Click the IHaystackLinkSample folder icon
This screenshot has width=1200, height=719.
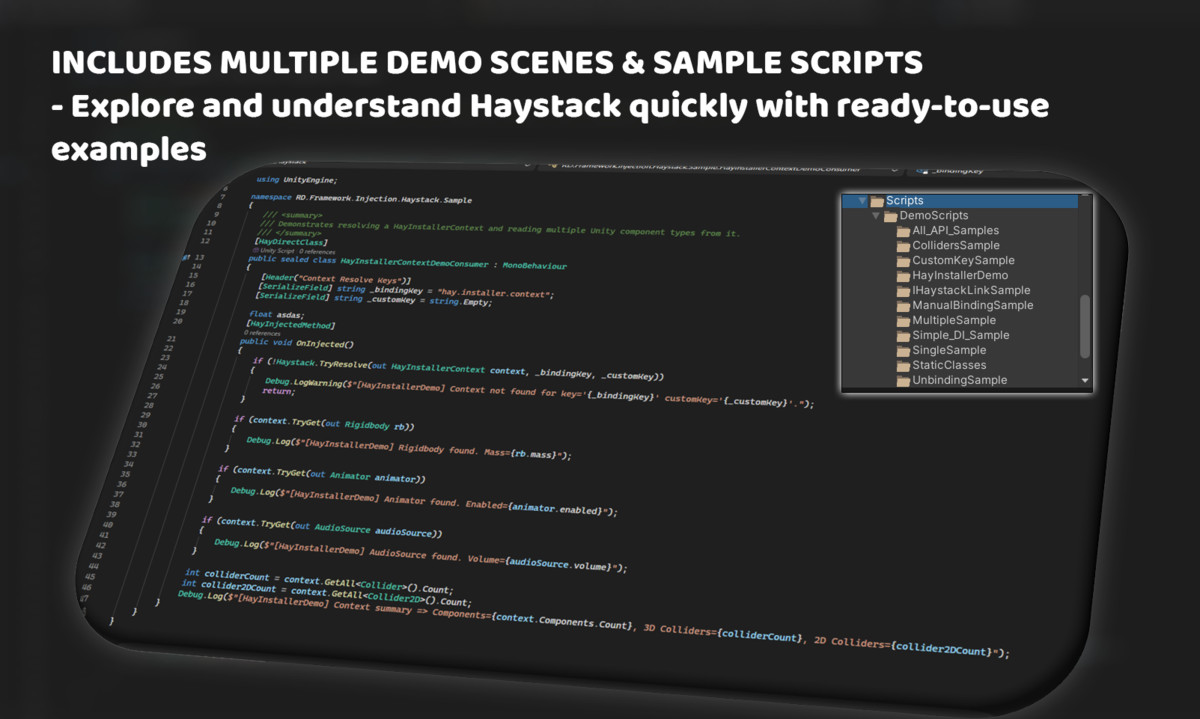pos(904,291)
